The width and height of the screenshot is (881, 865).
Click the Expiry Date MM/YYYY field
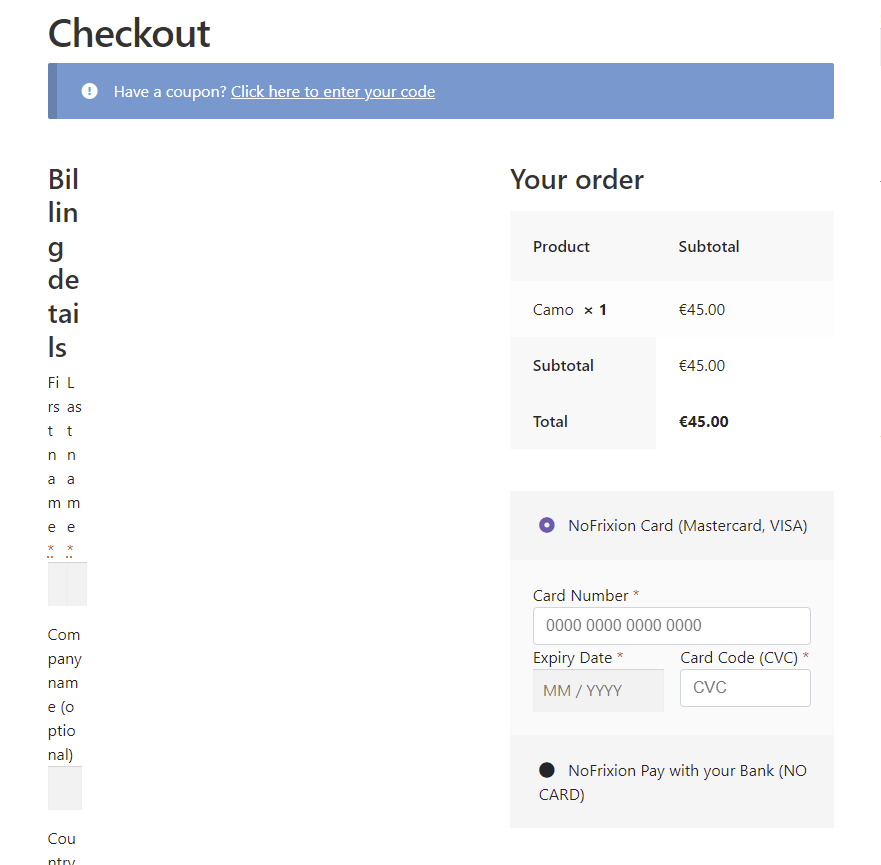[598, 690]
